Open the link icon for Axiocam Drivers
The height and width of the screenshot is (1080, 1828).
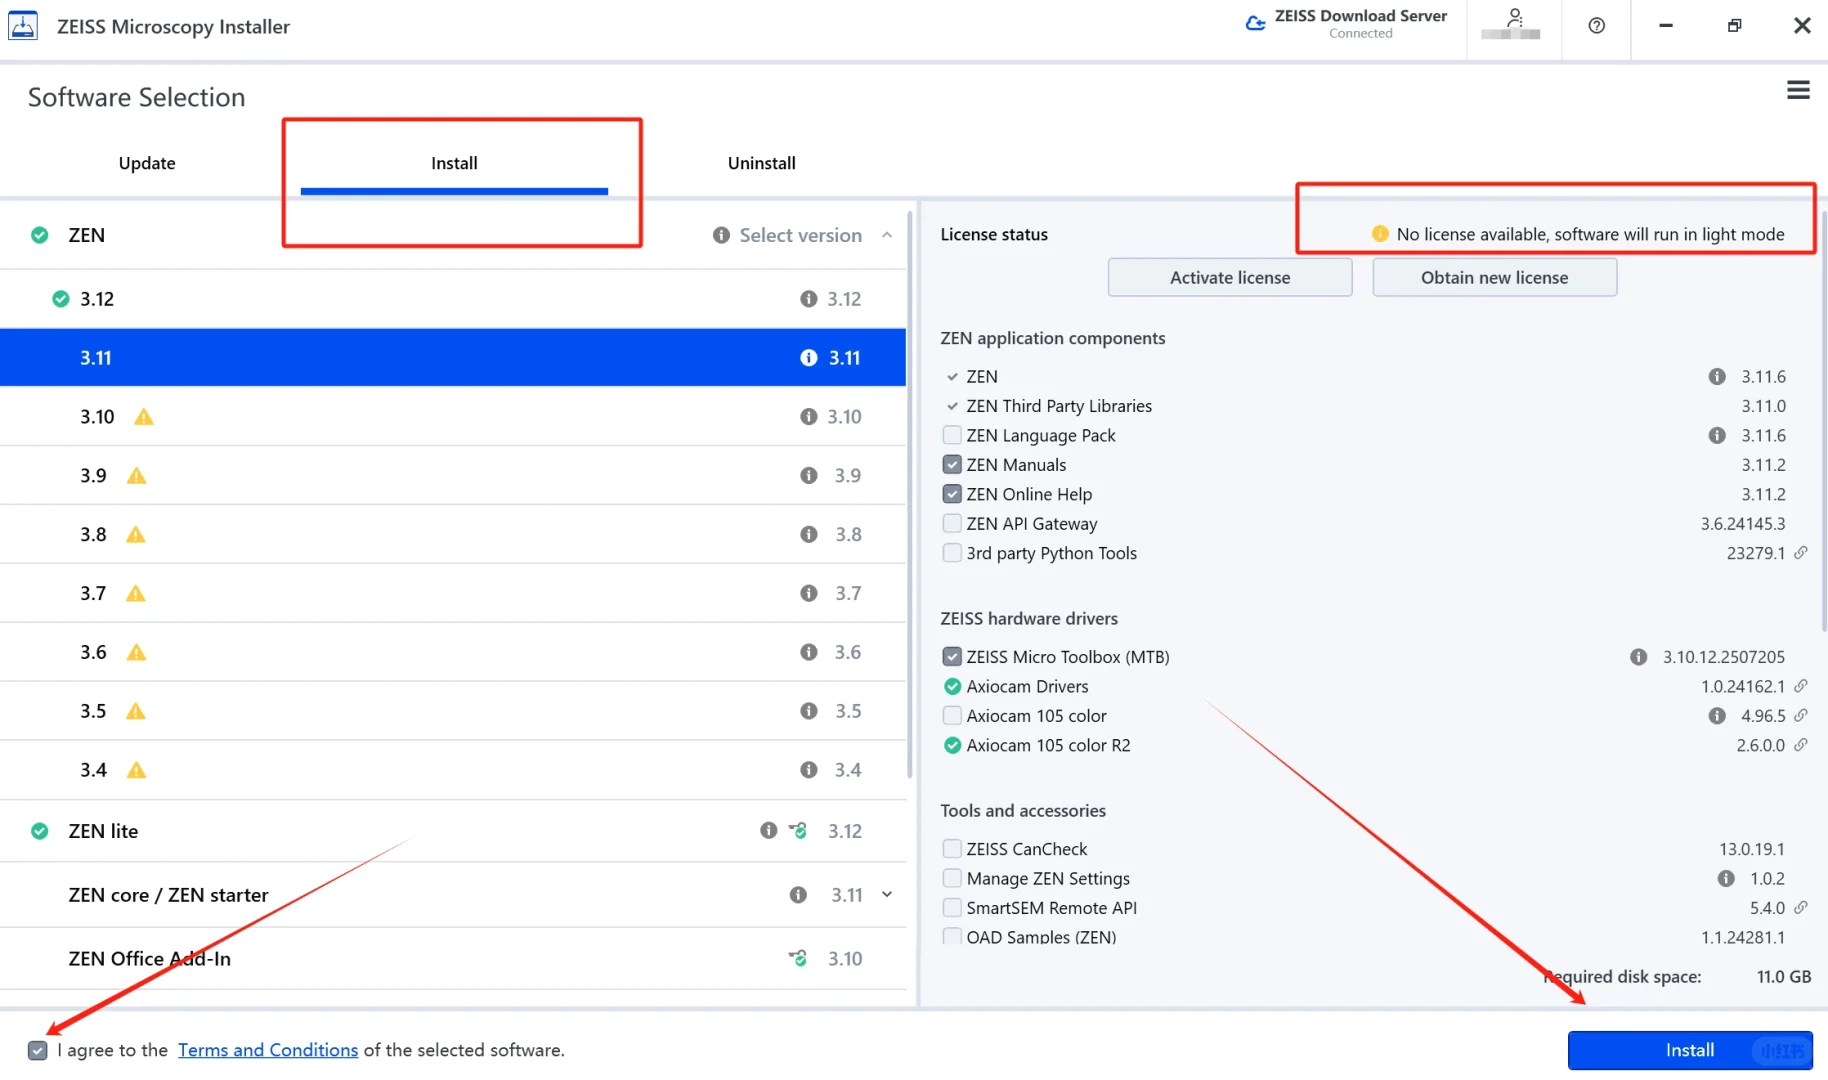click(1801, 686)
